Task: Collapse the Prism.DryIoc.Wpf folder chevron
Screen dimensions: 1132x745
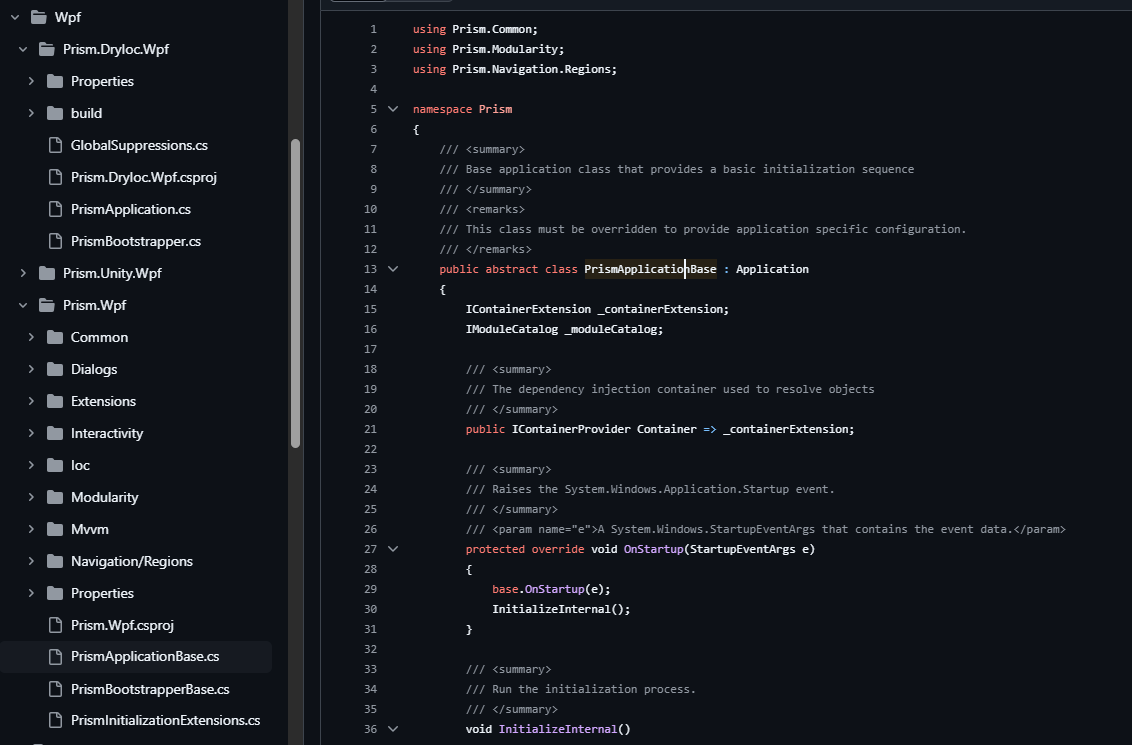Action: tap(23, 49)
